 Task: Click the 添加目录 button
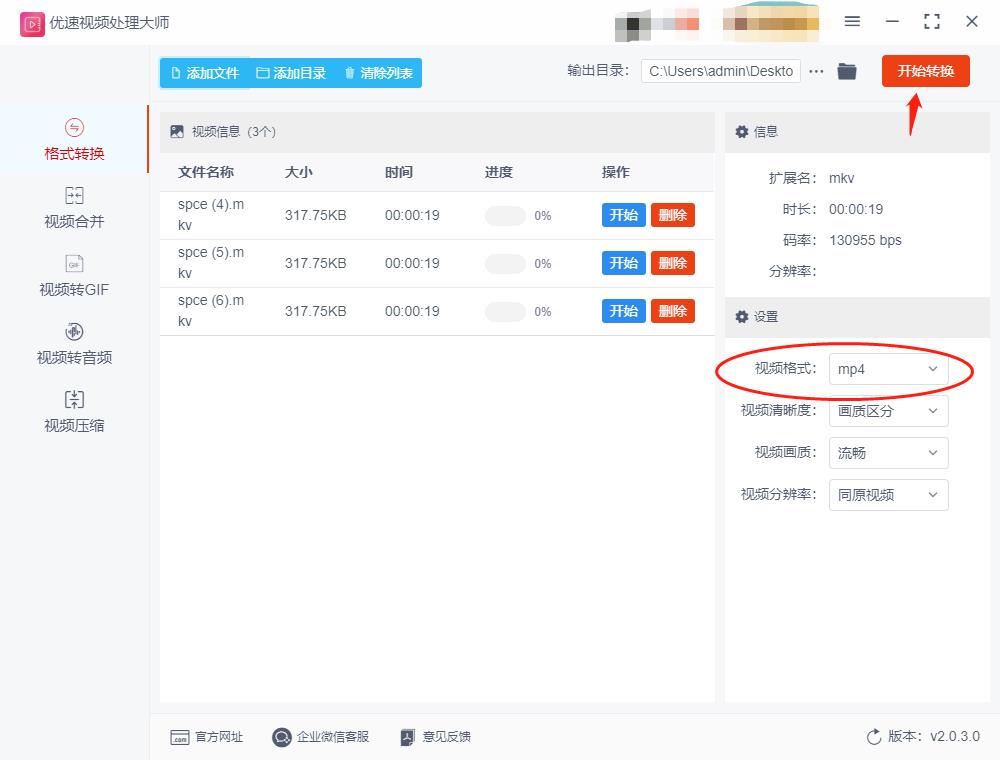coord(291,73)
